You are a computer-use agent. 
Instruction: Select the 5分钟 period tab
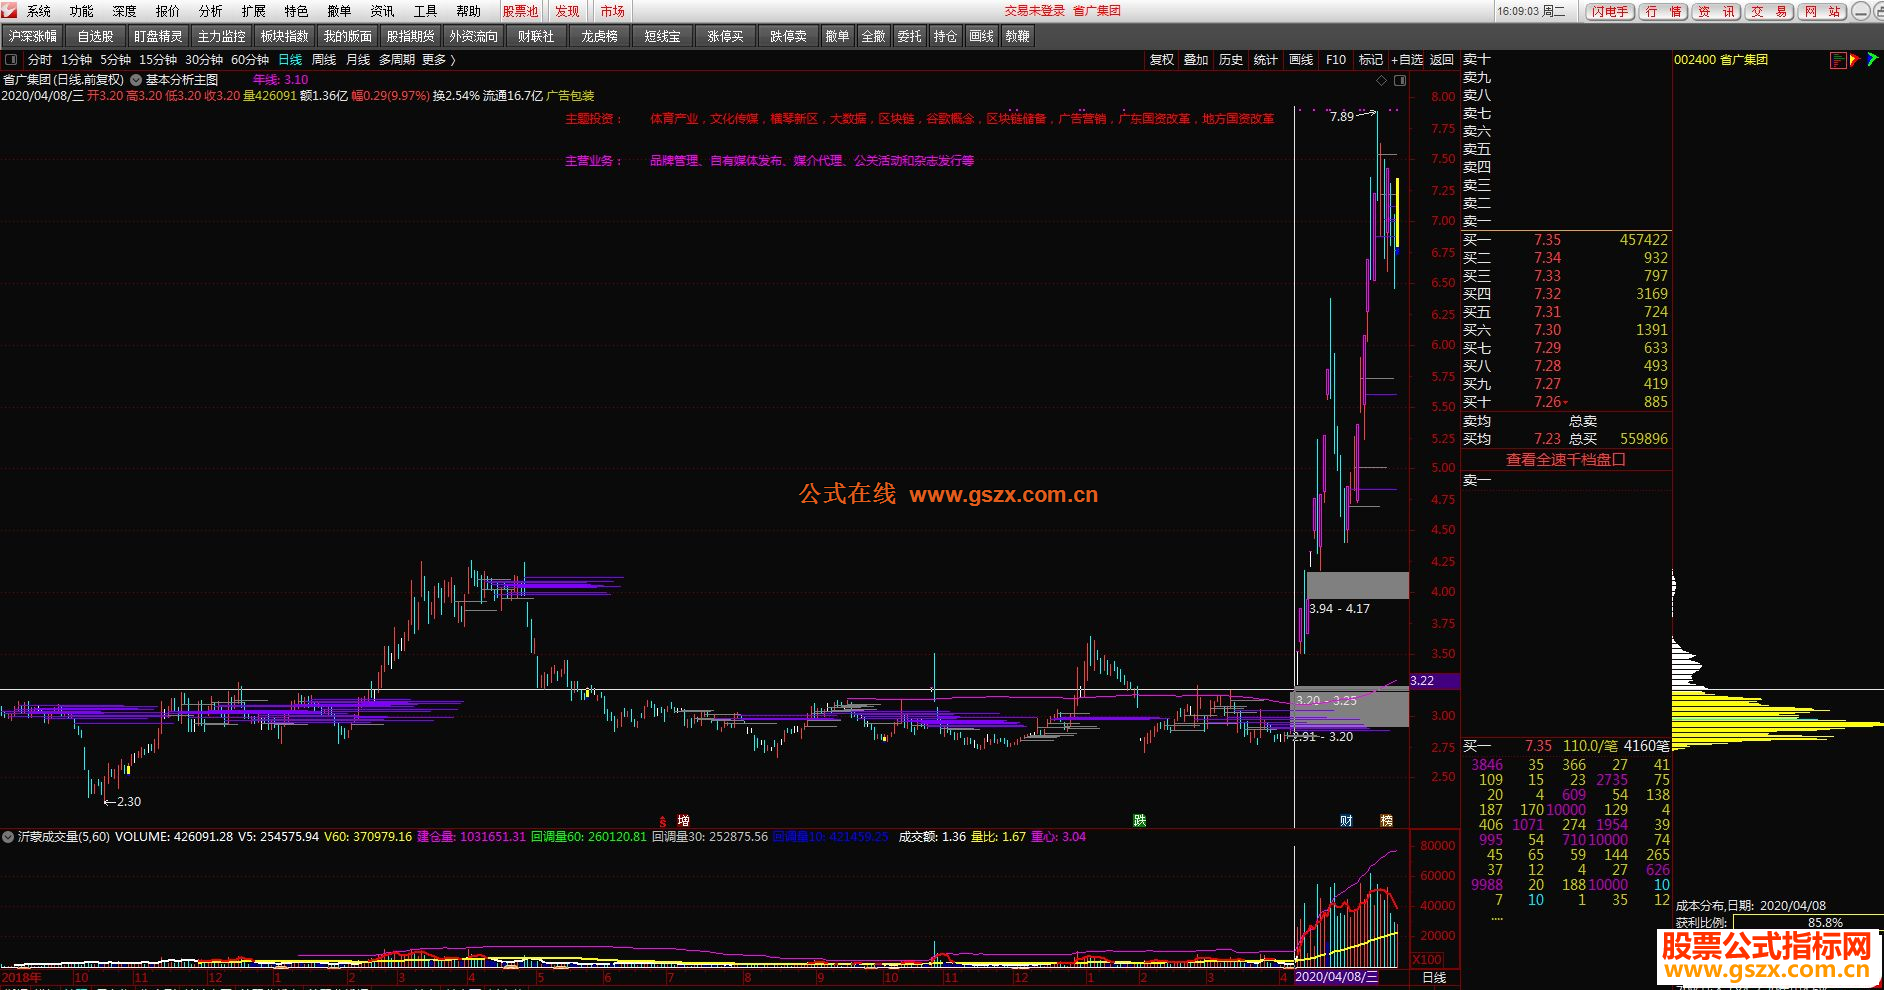[116, 60]
